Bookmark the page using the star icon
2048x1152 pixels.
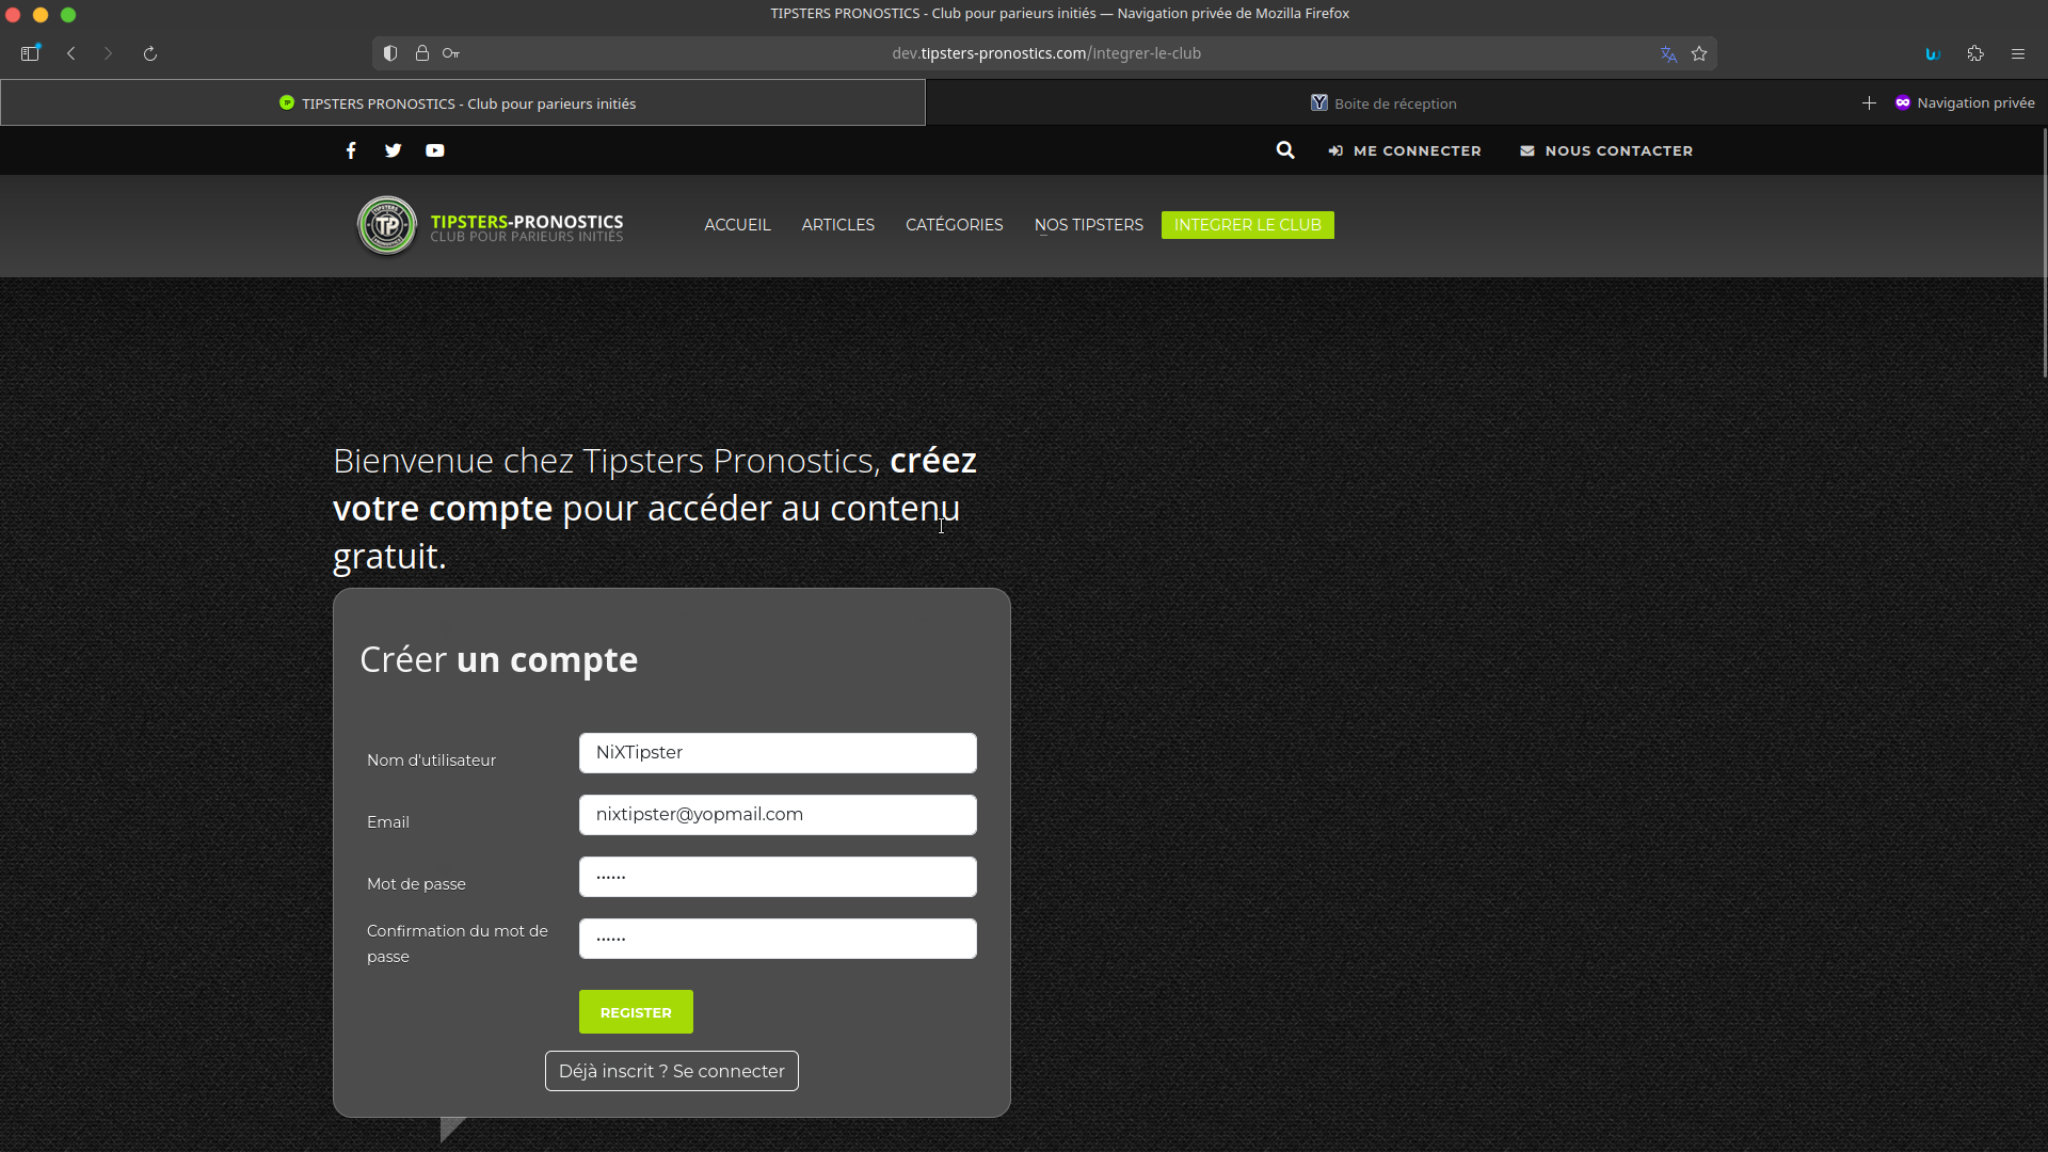tap(1698, 53)
